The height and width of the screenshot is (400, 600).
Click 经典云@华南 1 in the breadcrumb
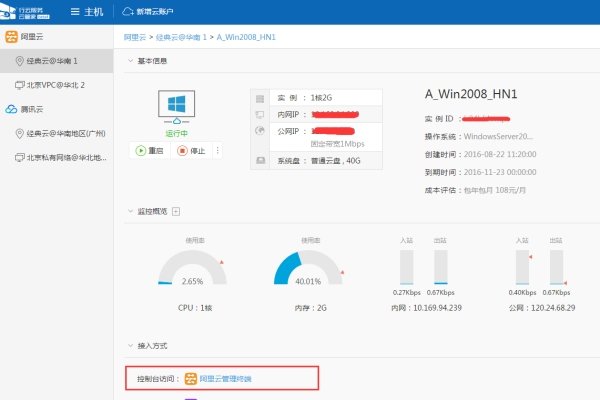[181, 37]
